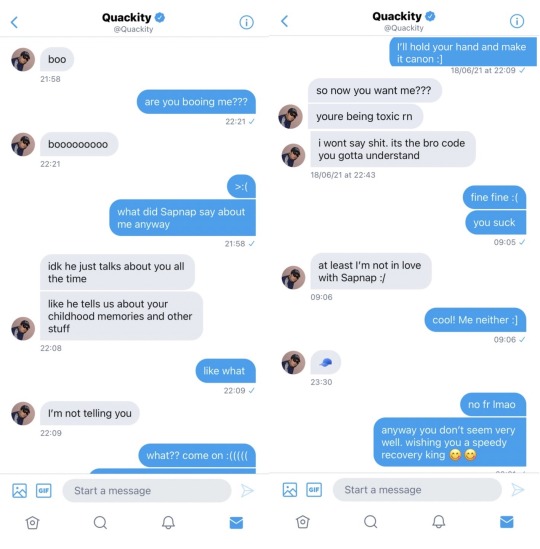Open GIF picker in the left chat
The image size is (540, 549).
click(44, 490)
